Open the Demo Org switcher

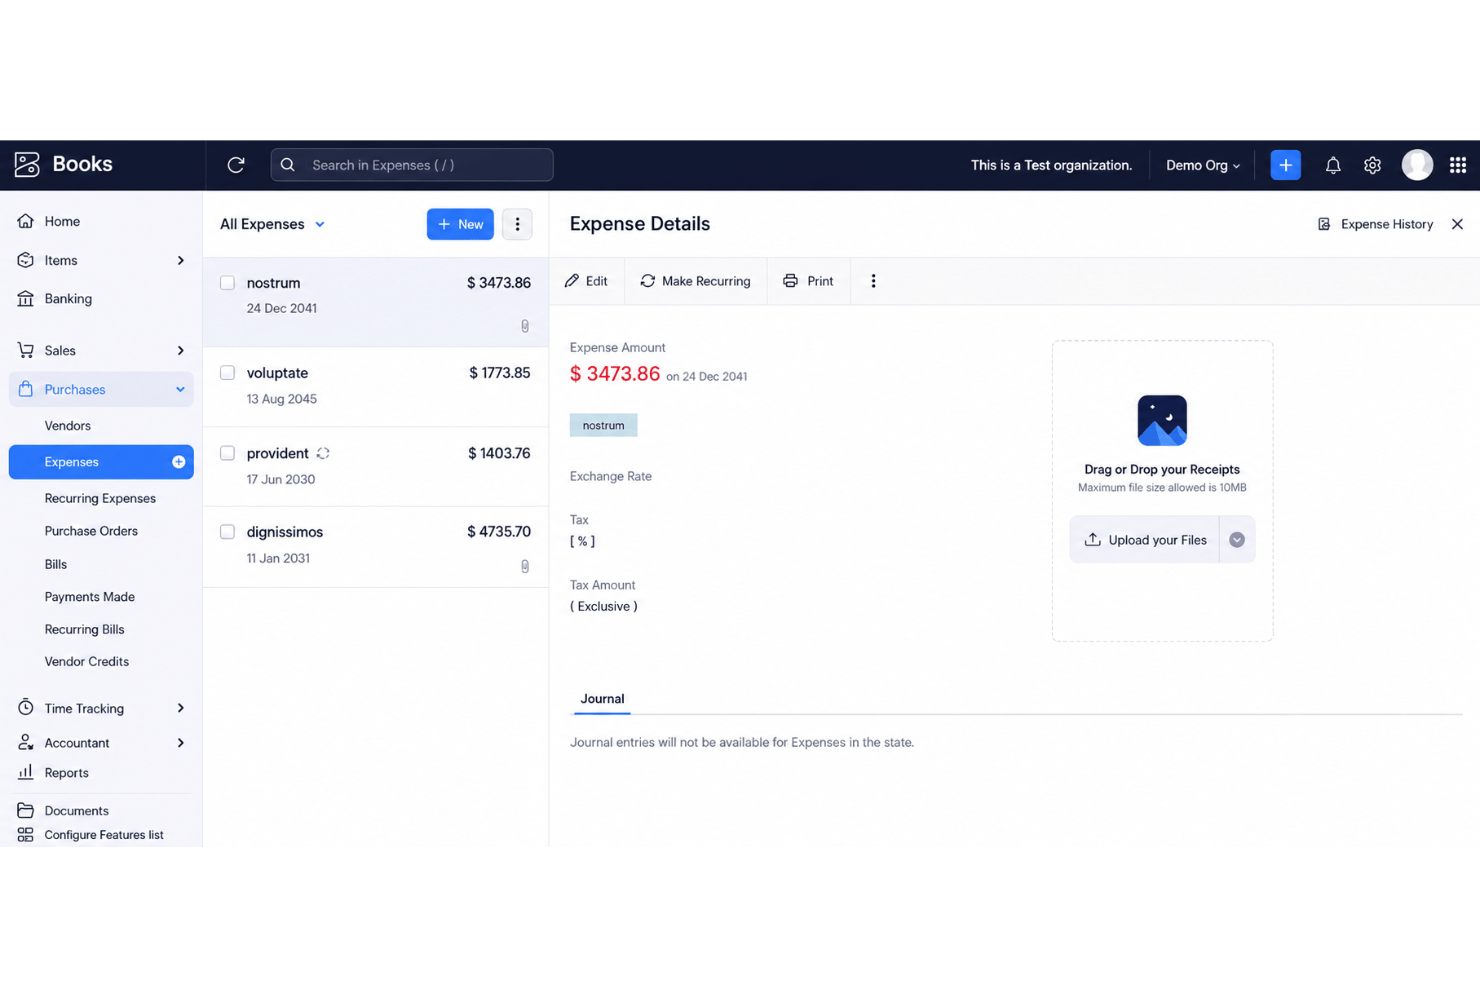click(1203, 165)
